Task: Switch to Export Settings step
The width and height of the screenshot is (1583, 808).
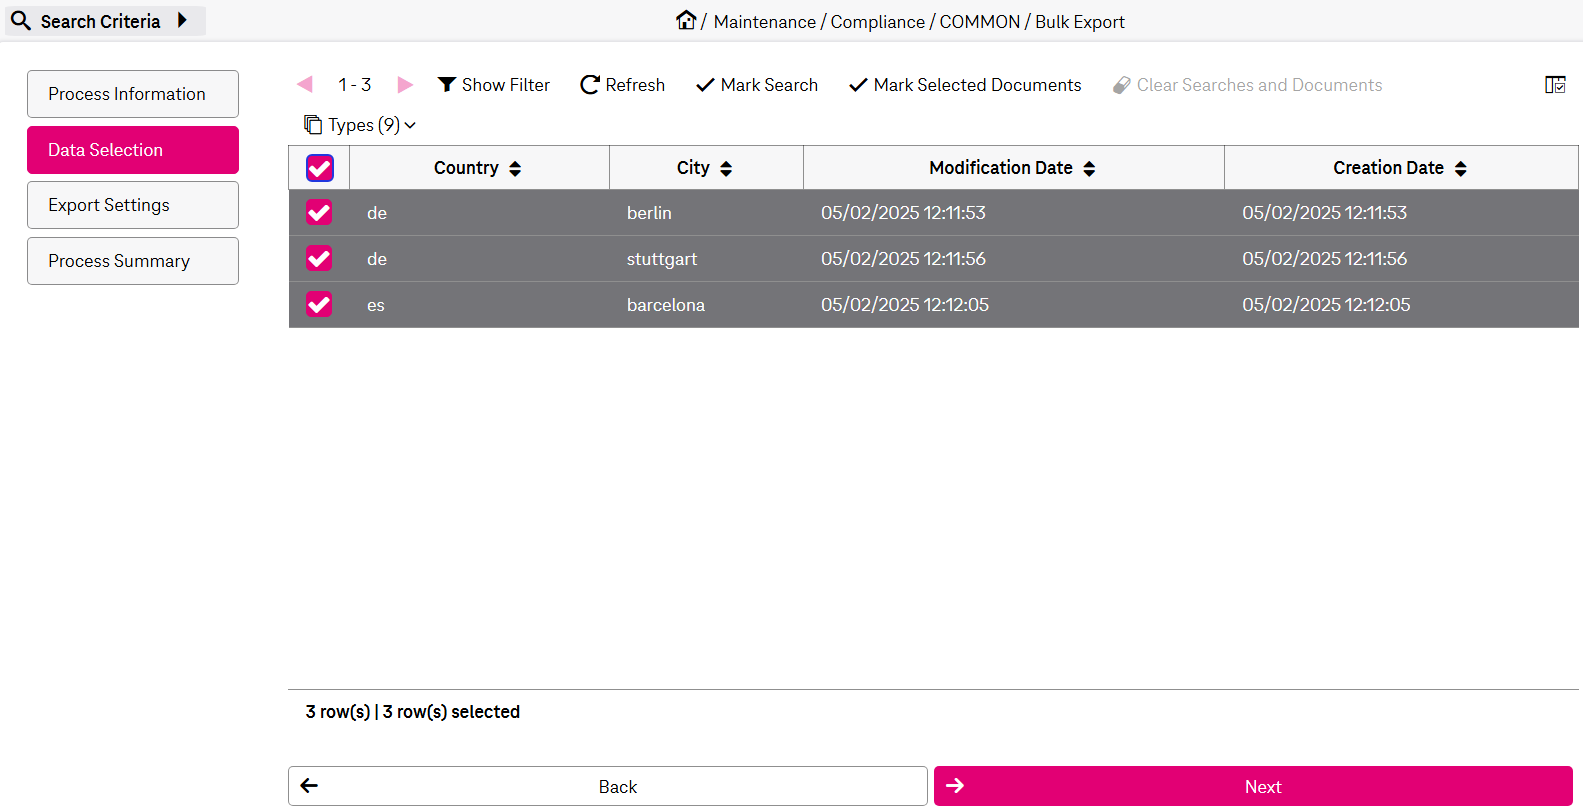Action: [133, 205]
